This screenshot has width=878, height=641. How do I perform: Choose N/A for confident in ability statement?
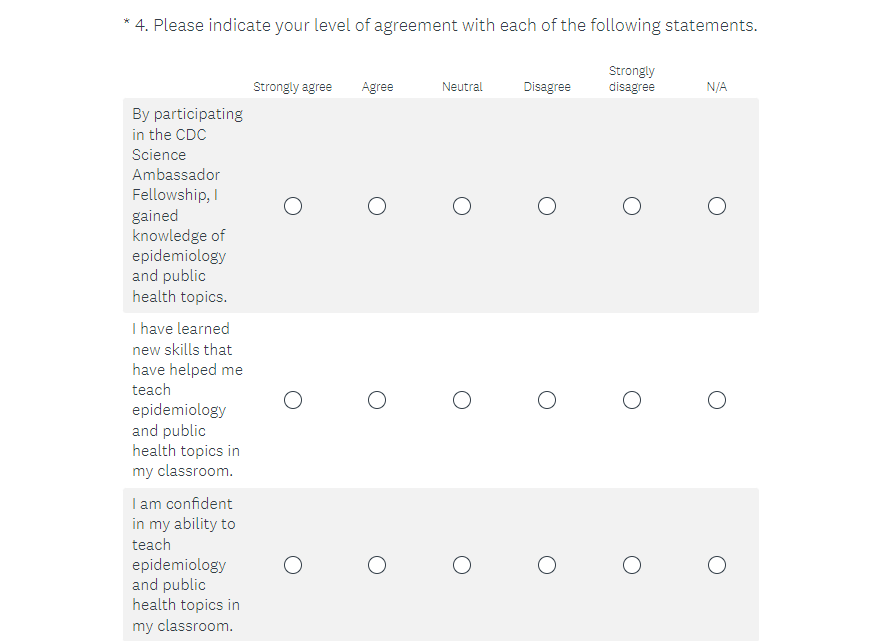point(717,565)
